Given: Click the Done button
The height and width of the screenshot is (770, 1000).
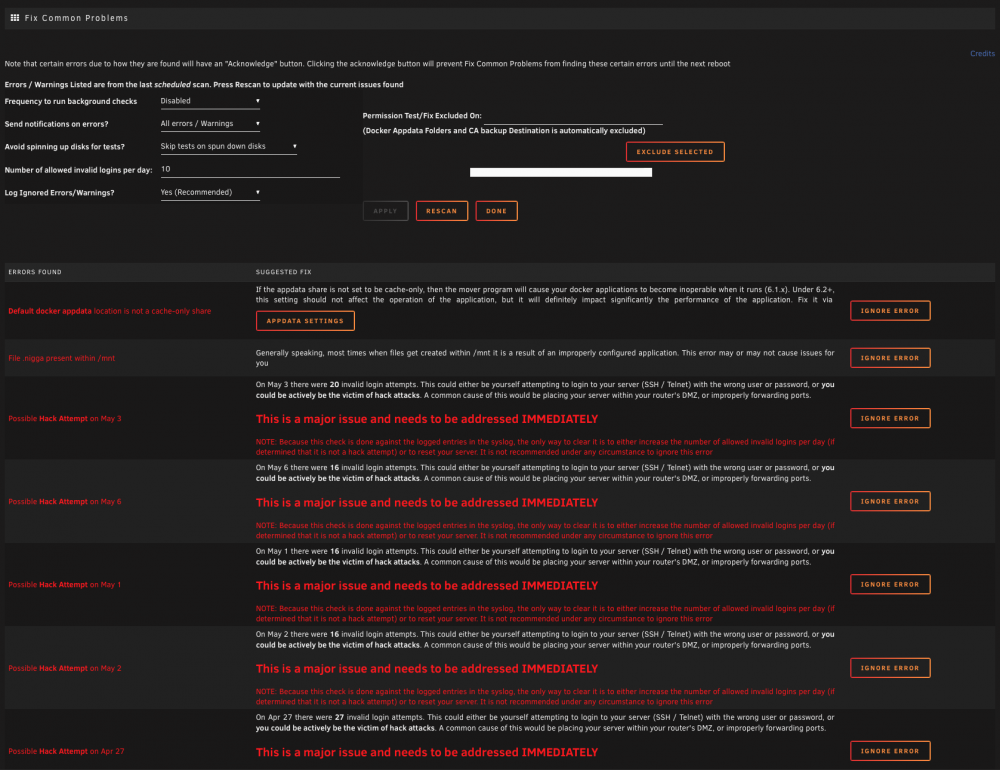Looking at the screenshot, I should [x=496, y=211].
